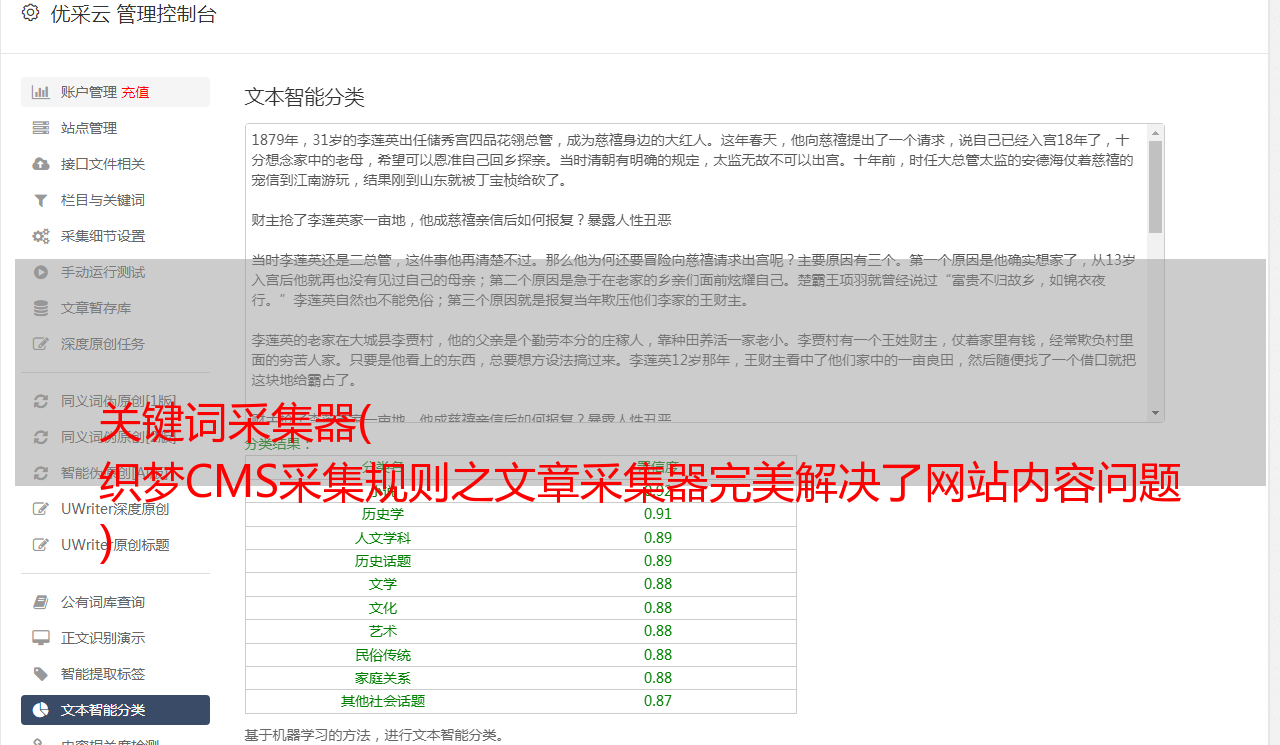Click the text area scrollbar up arrow
Image resolution: width=1280 pixels, height=745 pixels.
coord(1156,132)
